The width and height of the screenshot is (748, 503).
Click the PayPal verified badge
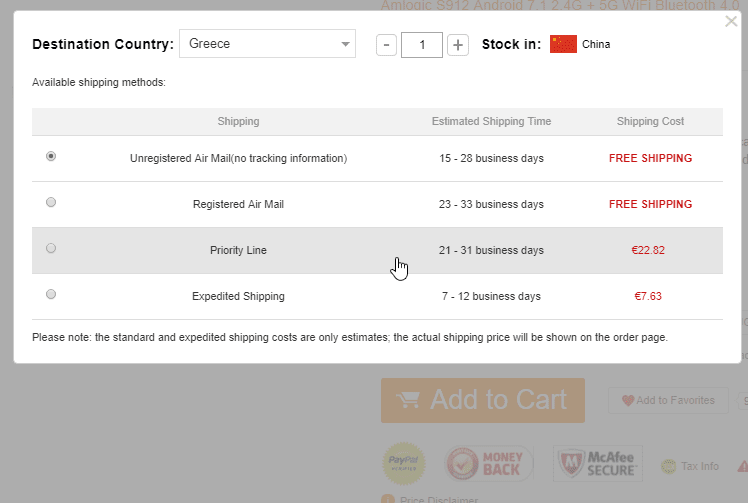pos(403,464)
